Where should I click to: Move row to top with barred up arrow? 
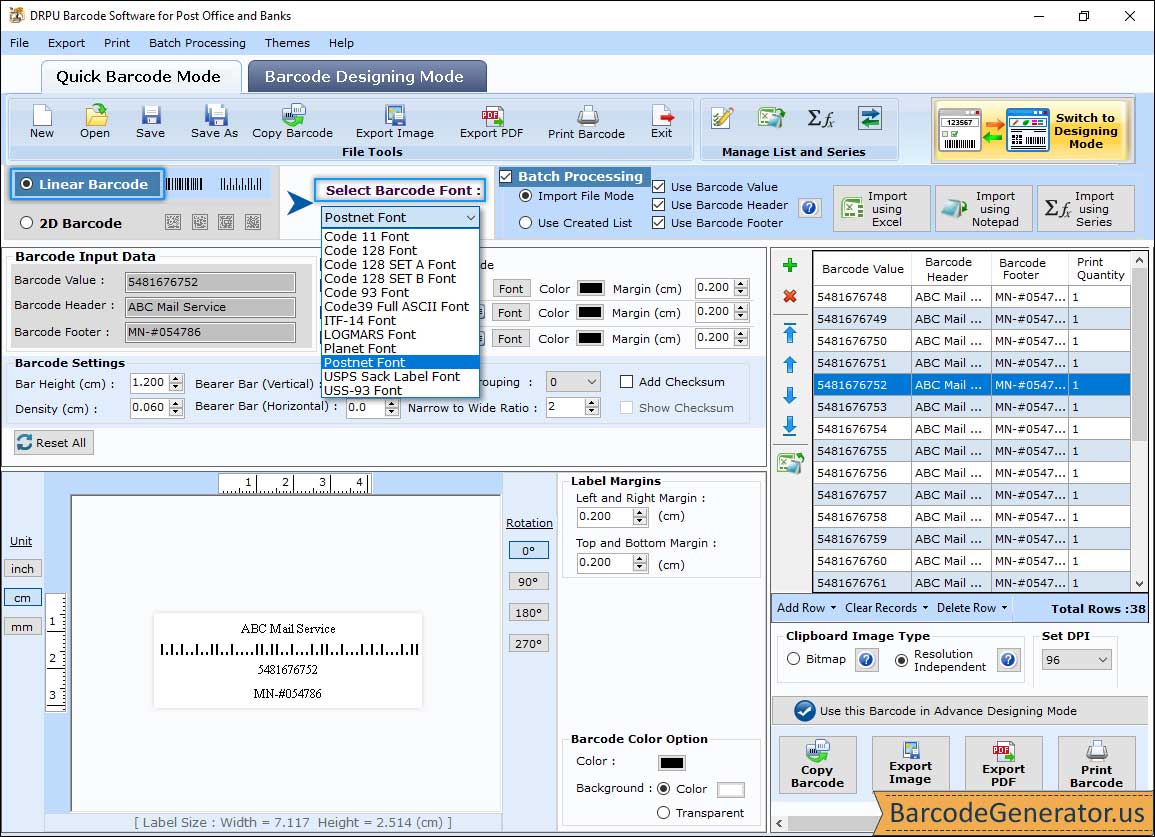(x=790, y=333)
